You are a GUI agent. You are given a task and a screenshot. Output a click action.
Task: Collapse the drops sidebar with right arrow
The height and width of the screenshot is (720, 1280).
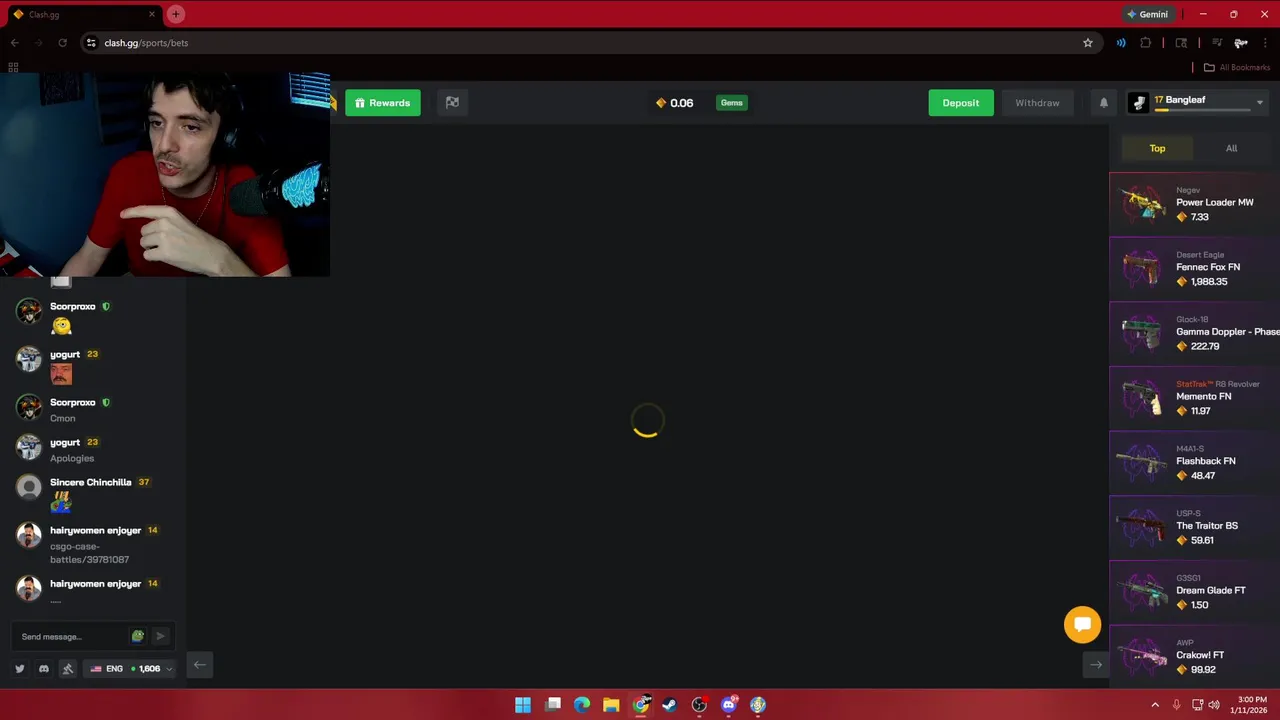pos(1096,665)
